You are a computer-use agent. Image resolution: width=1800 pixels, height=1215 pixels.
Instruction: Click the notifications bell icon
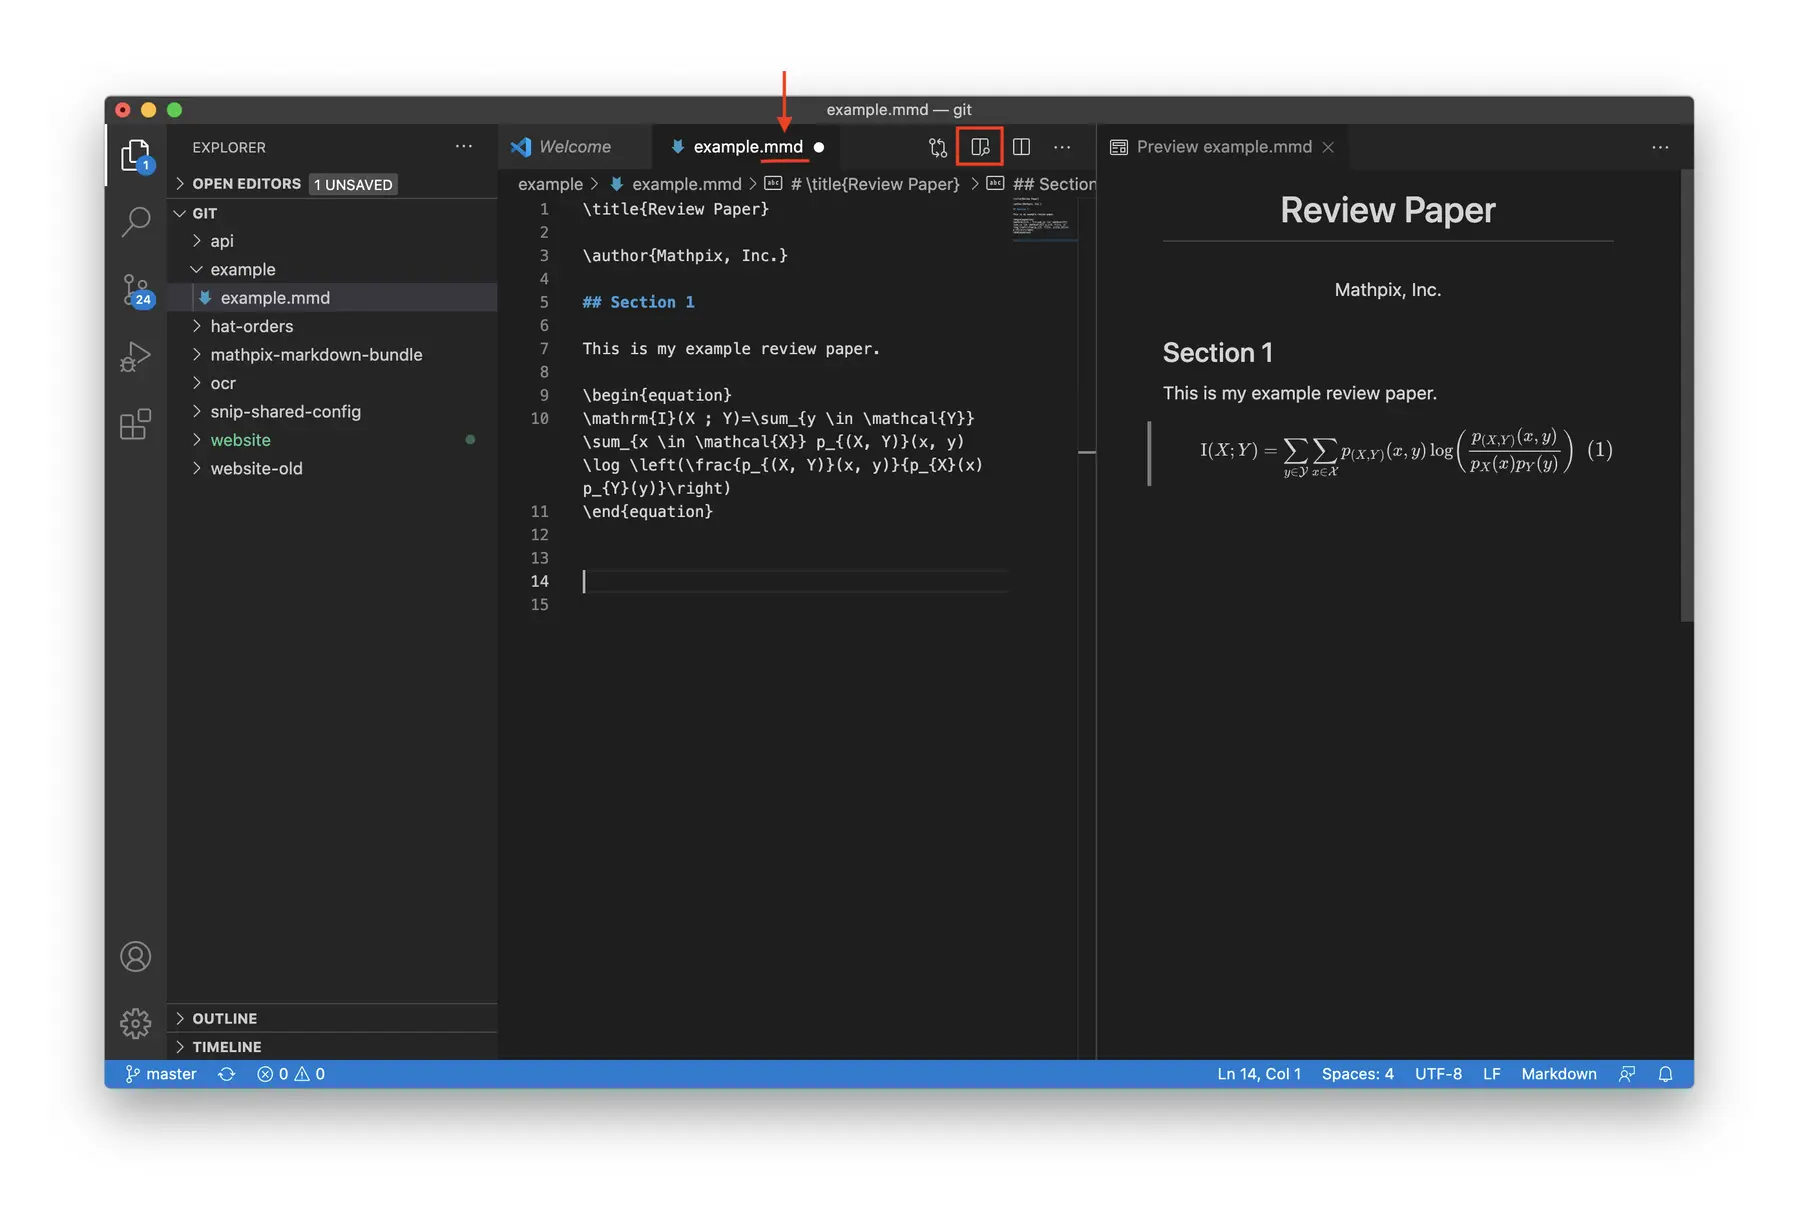[1665, 1074]
